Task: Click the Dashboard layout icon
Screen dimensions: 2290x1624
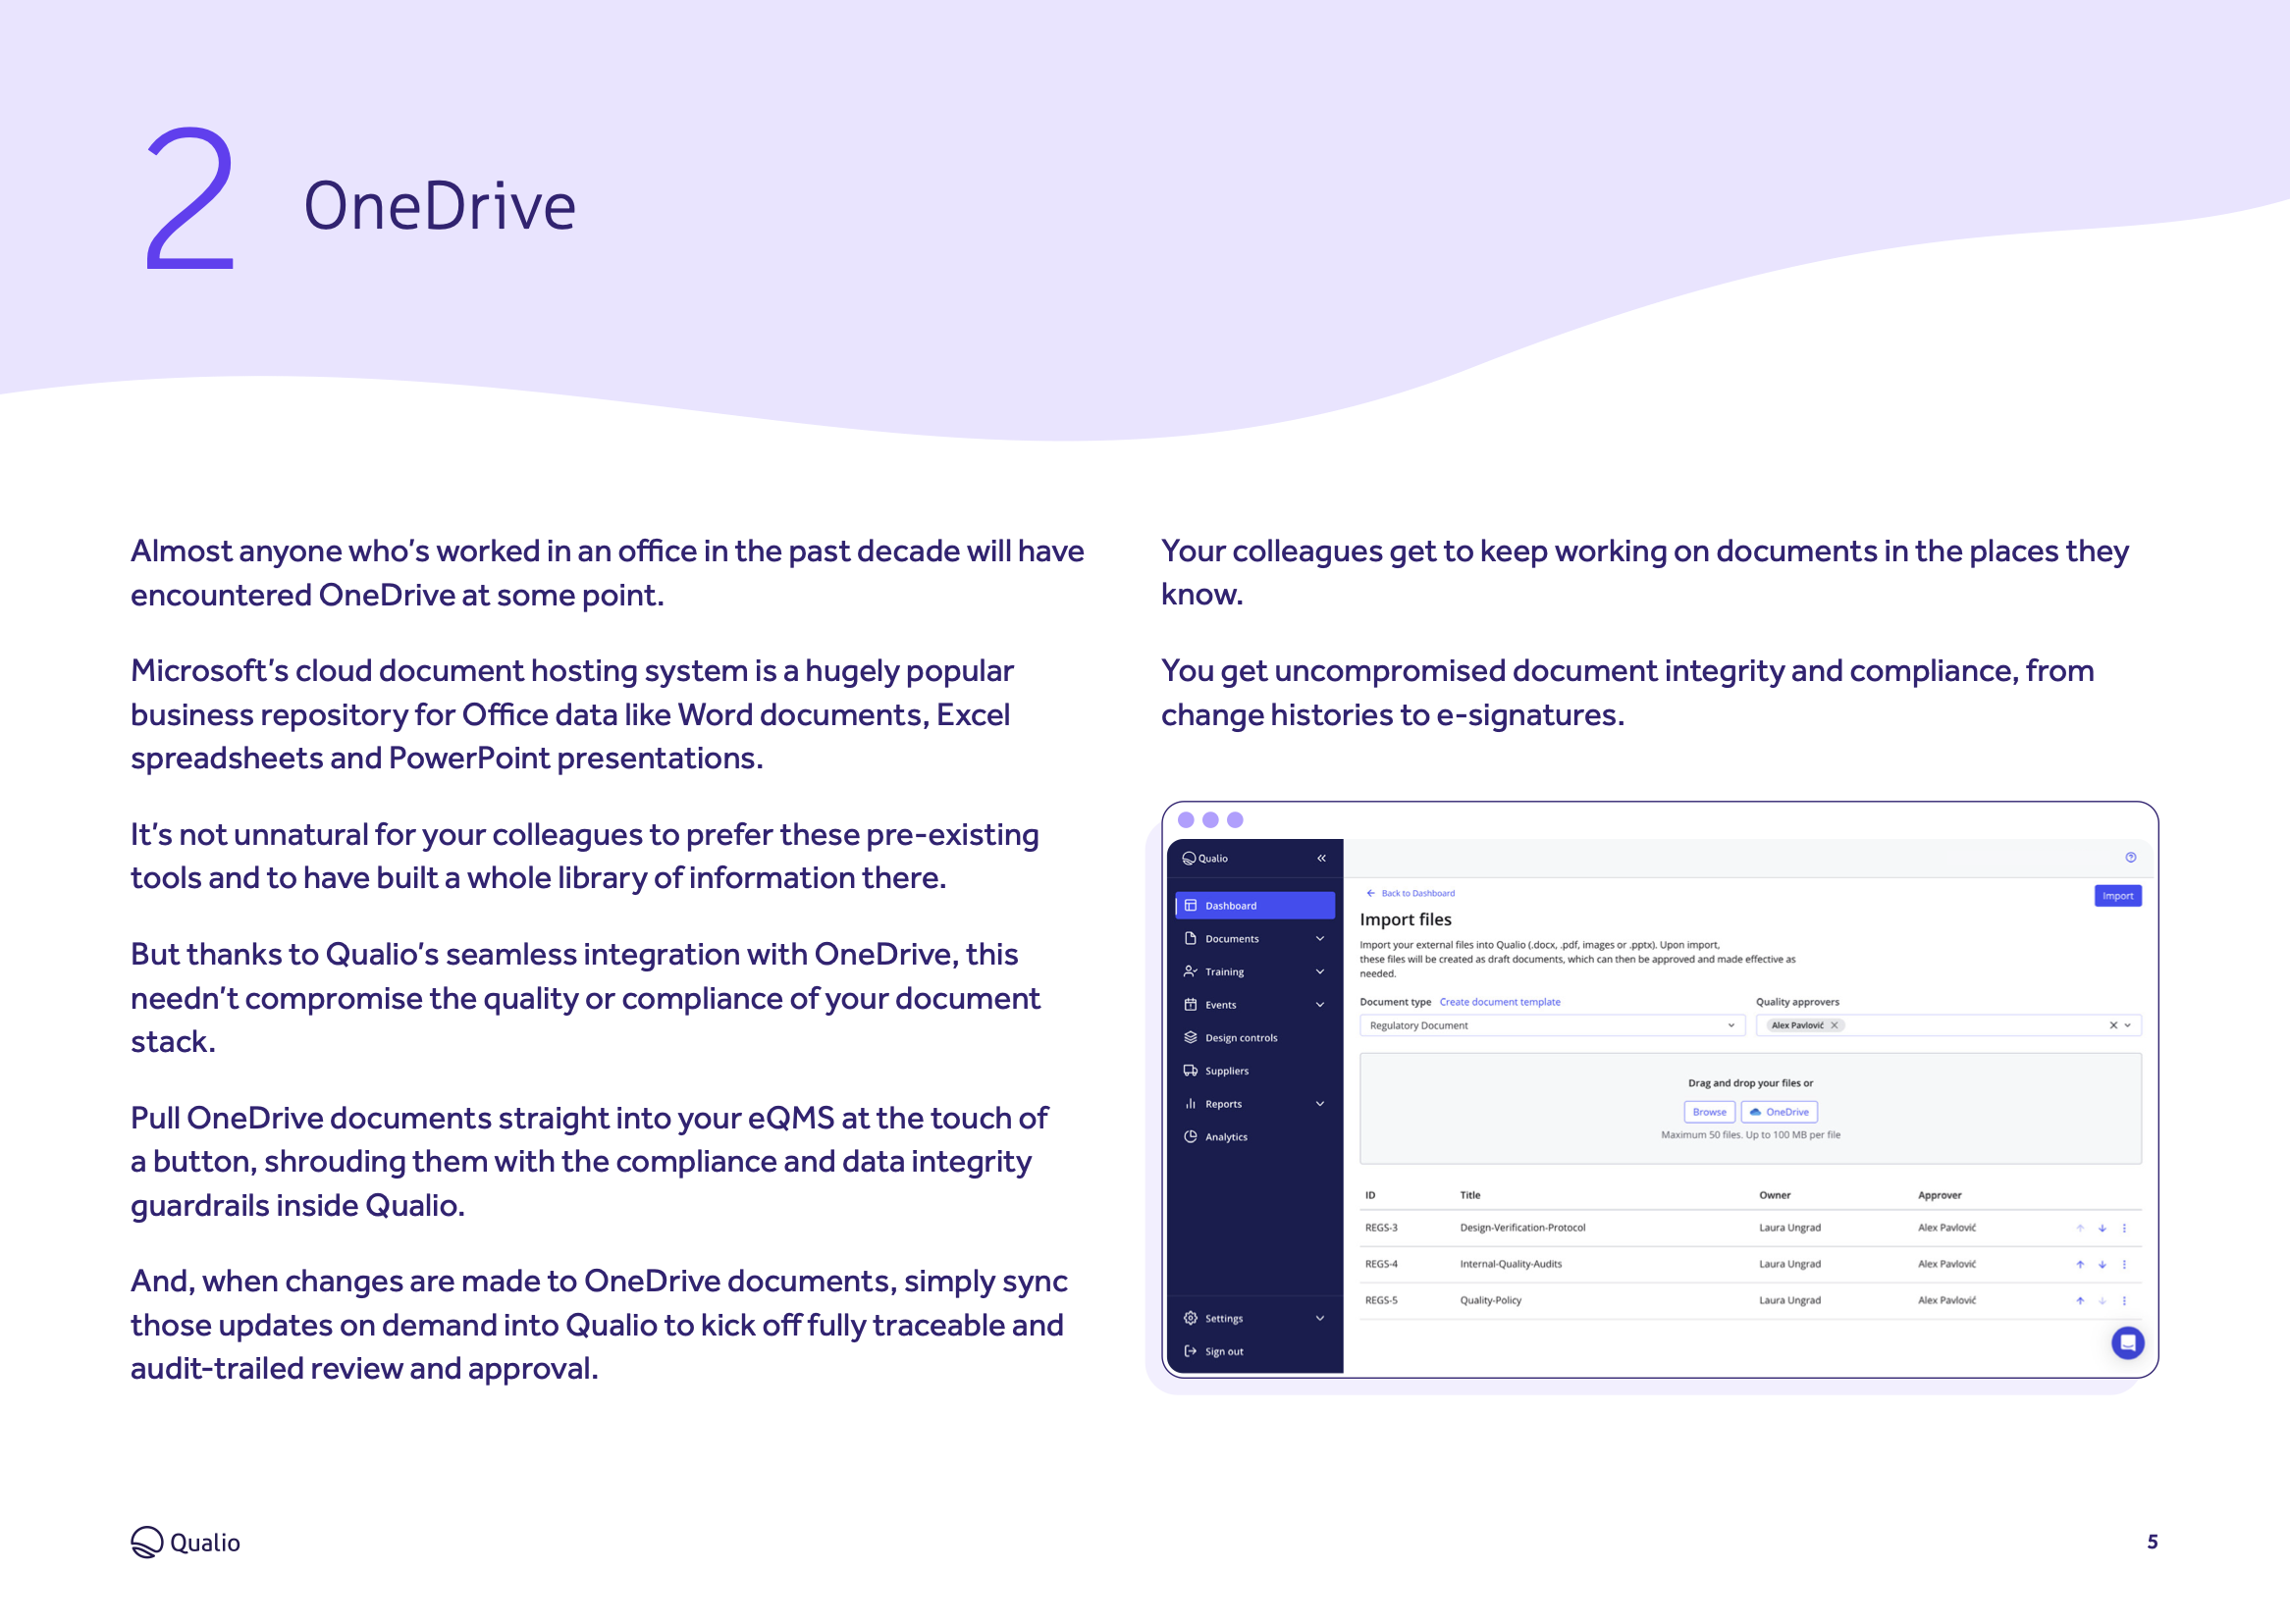Action: click(x=1190, y=905)
